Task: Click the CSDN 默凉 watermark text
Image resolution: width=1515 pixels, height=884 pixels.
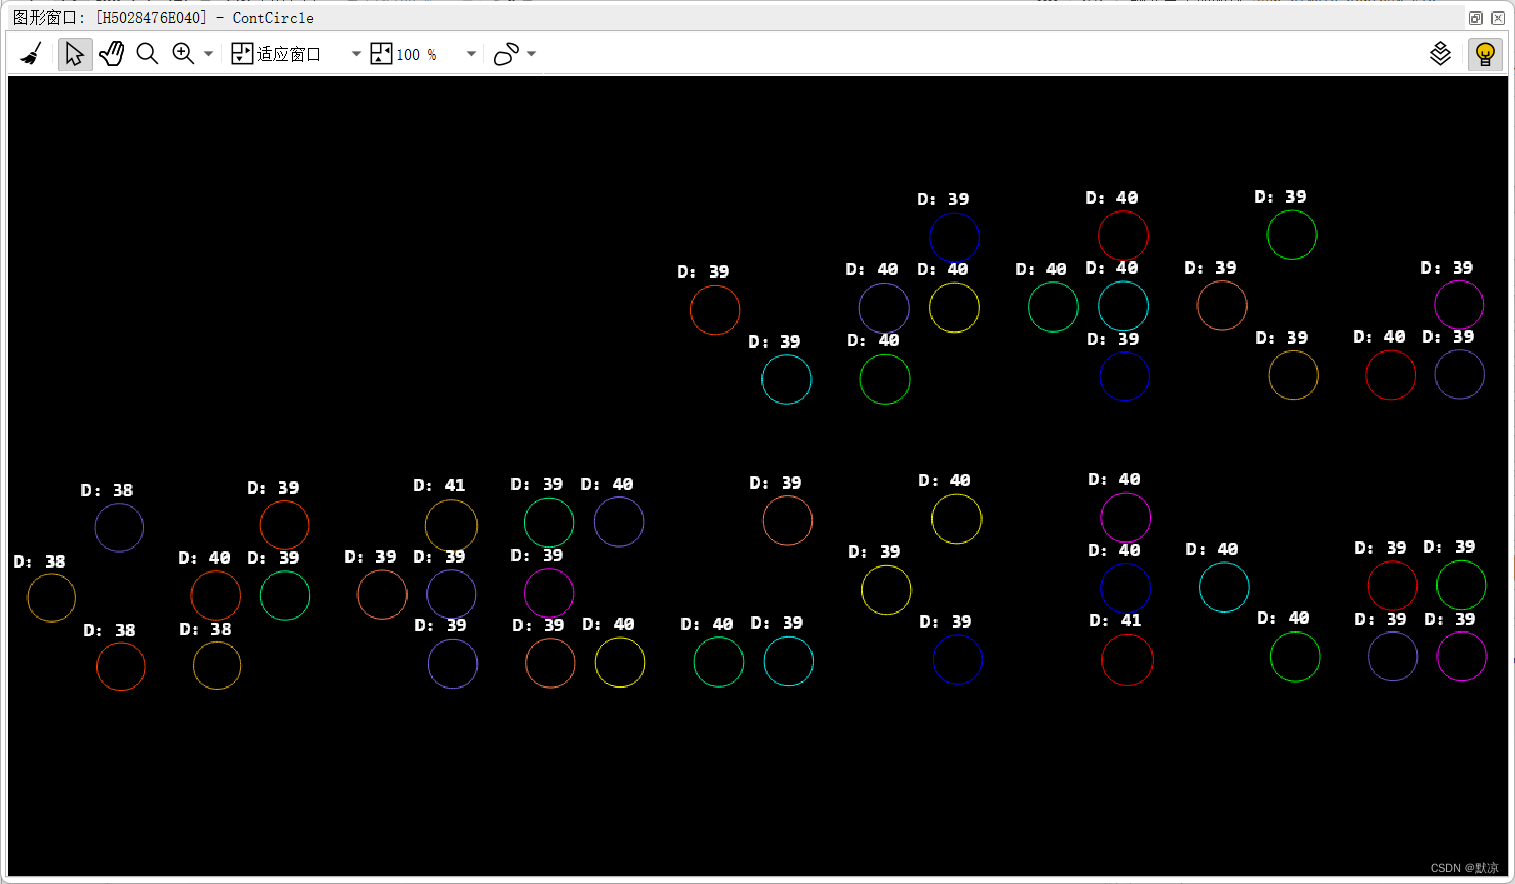Action: pos(1465,867)
